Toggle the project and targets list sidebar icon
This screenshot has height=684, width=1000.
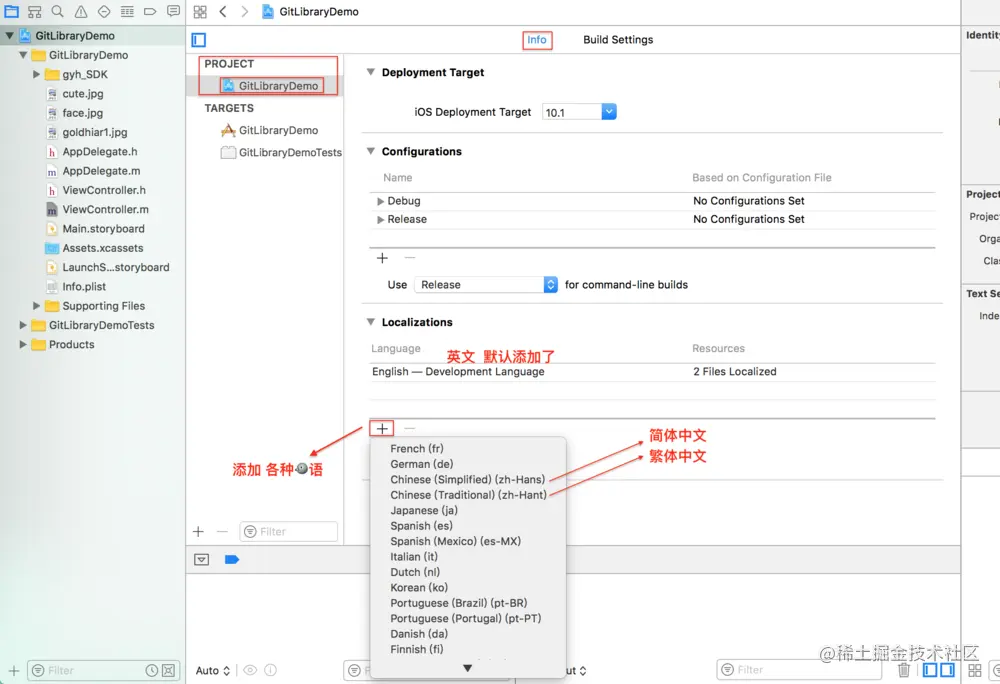199,40
